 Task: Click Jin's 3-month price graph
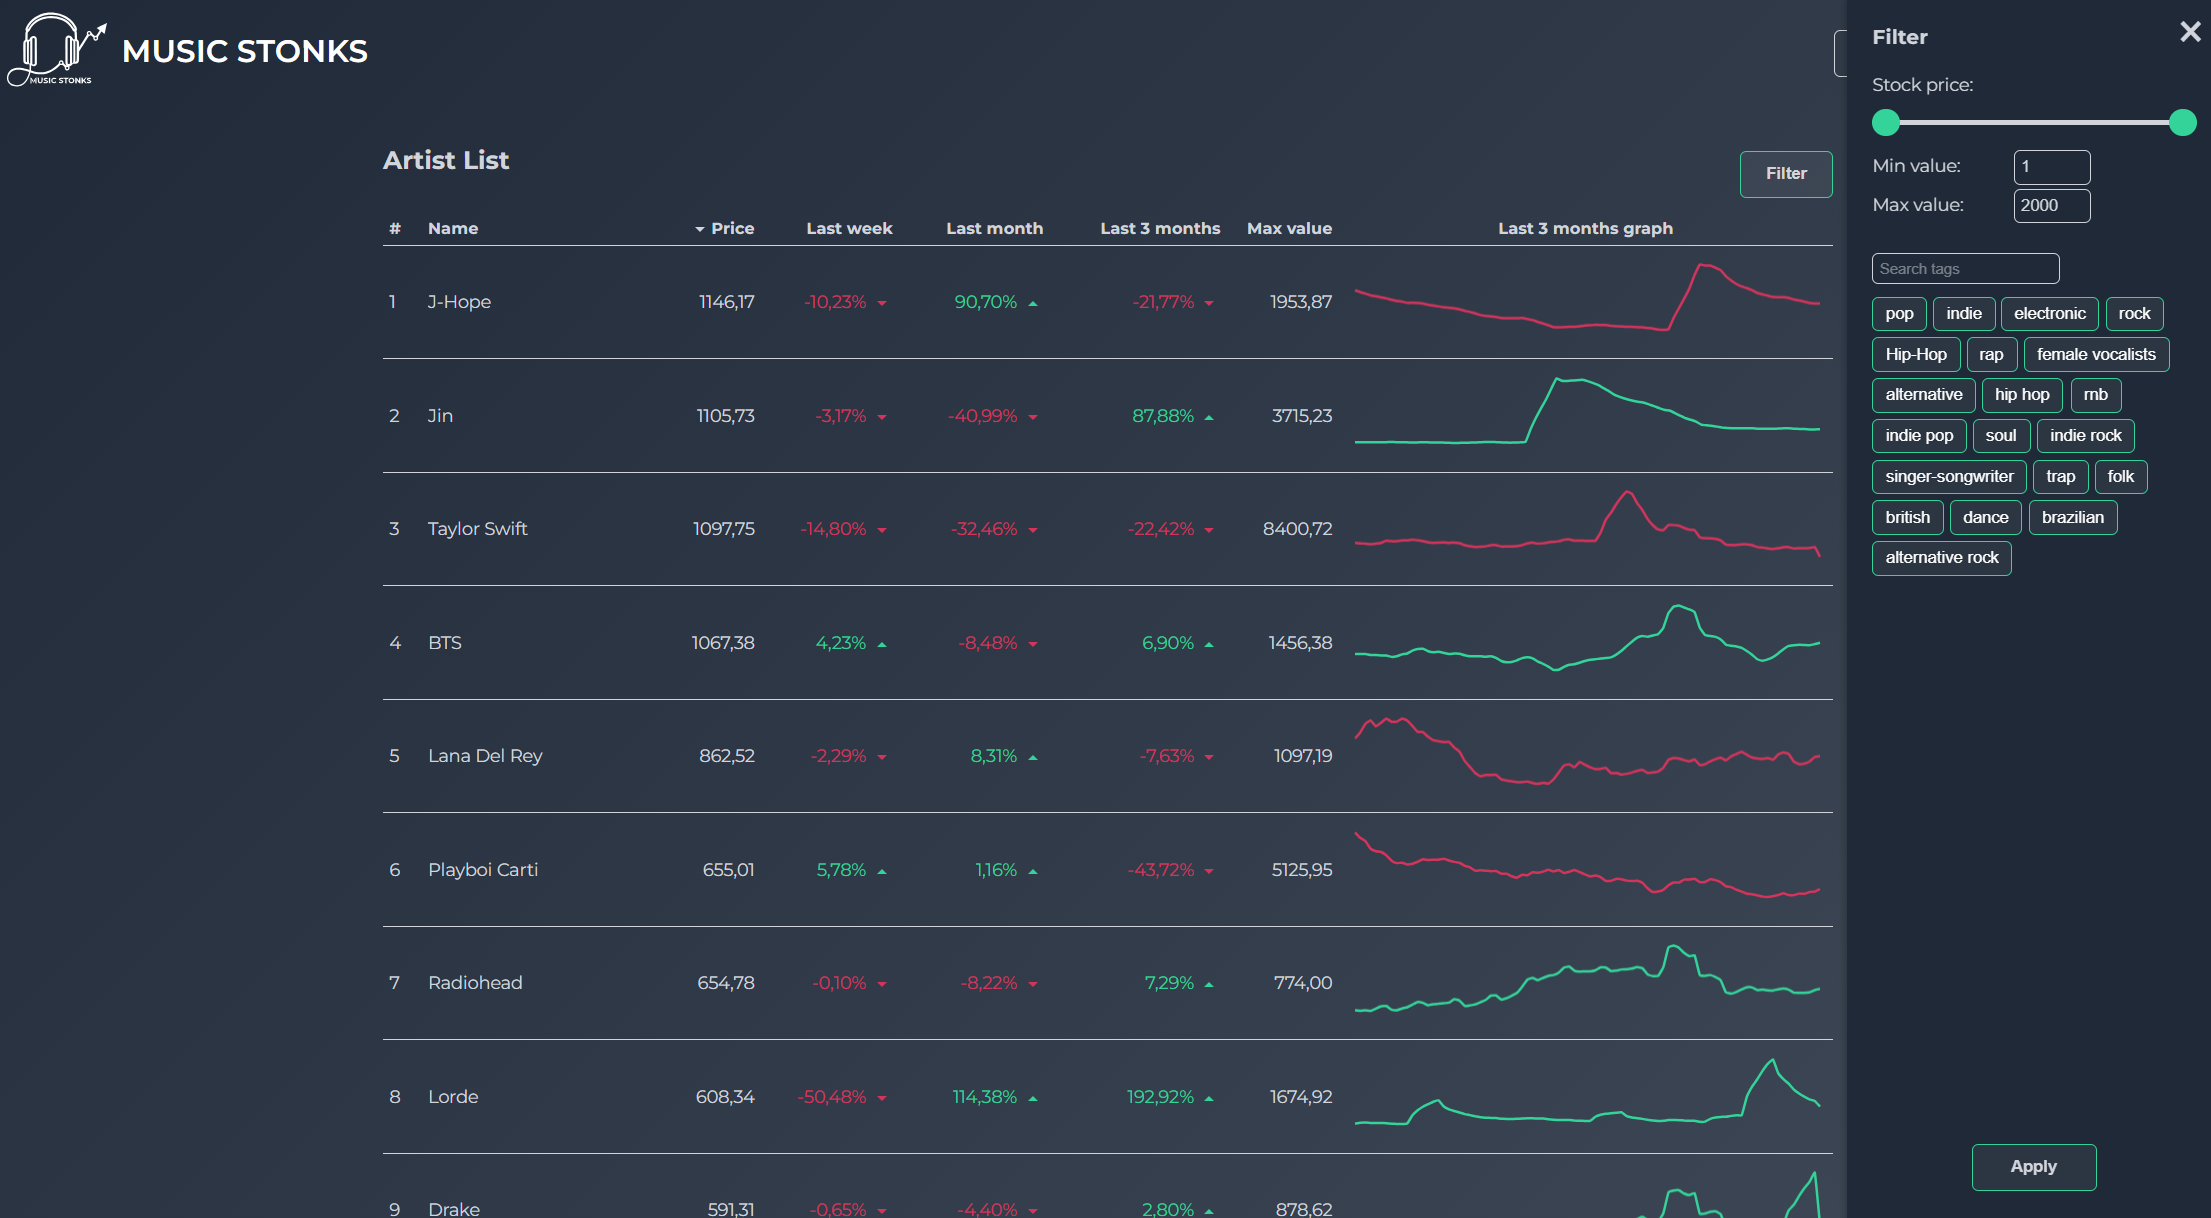click(x=1587, y=411)
